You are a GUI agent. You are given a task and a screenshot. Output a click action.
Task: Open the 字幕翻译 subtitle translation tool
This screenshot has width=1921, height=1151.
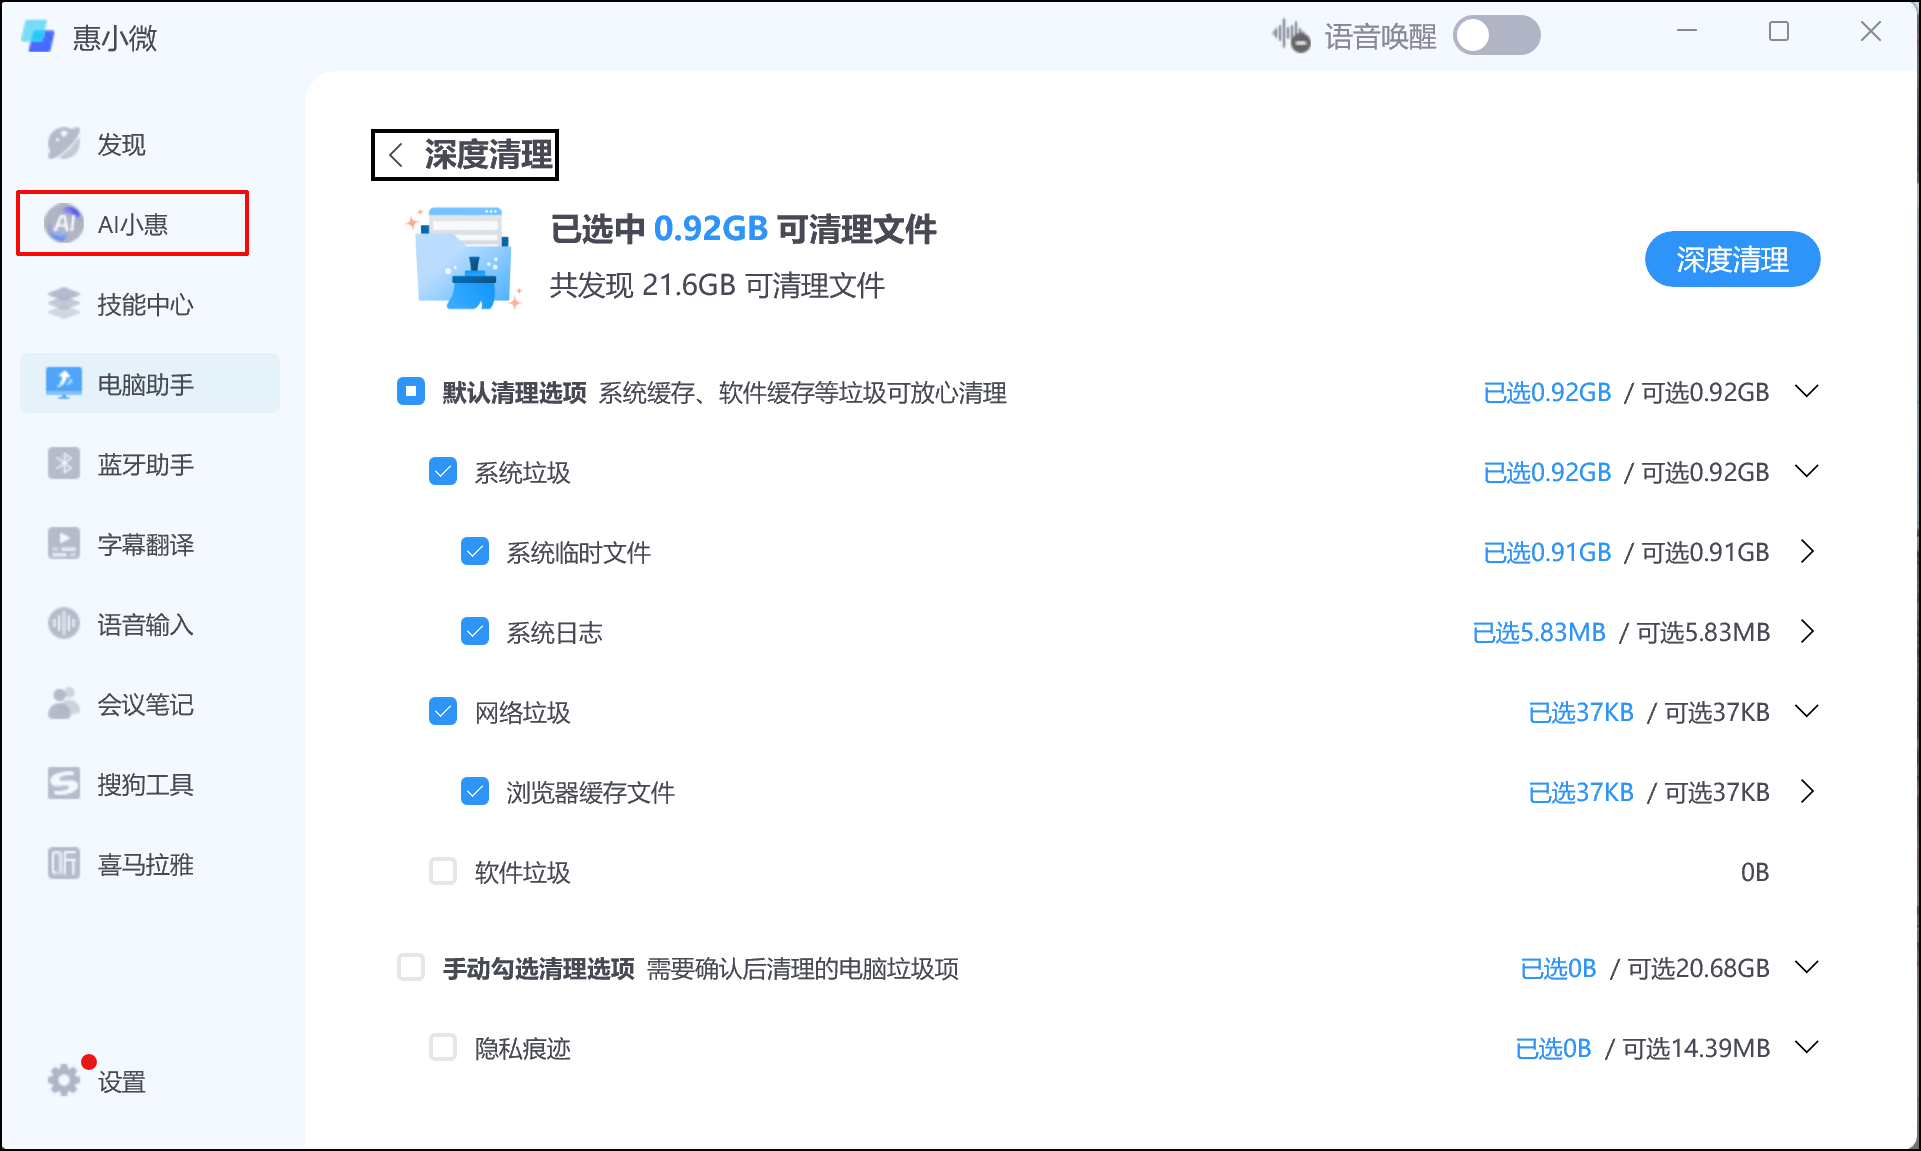pyautogui.click(x=145, y=544)
